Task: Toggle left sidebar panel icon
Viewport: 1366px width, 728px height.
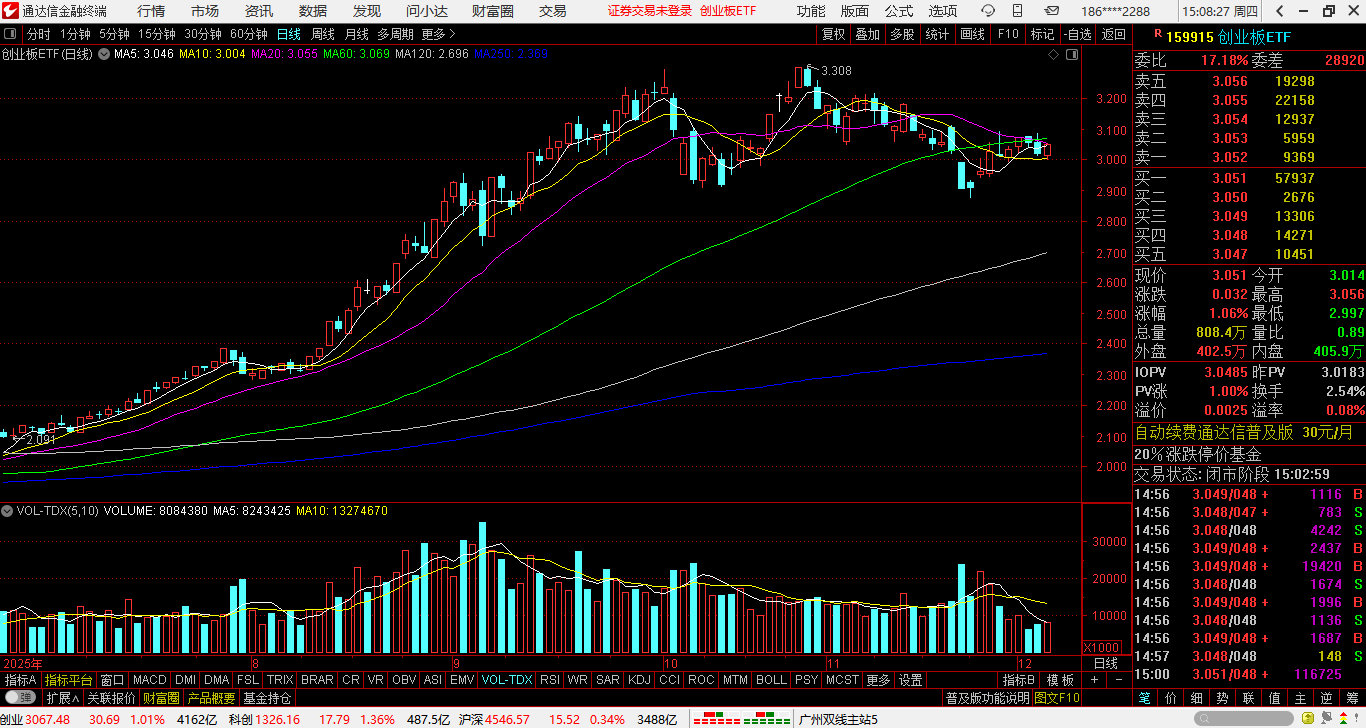Action: click(11, 34)
